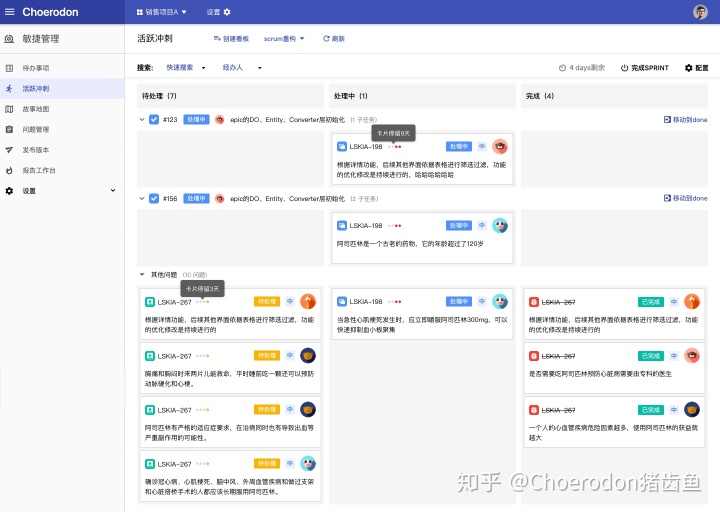Click priority 中 tag on 阿司匹林是一个古老的药物 card
The image size is (720, 512).
[x=482, y=225]
